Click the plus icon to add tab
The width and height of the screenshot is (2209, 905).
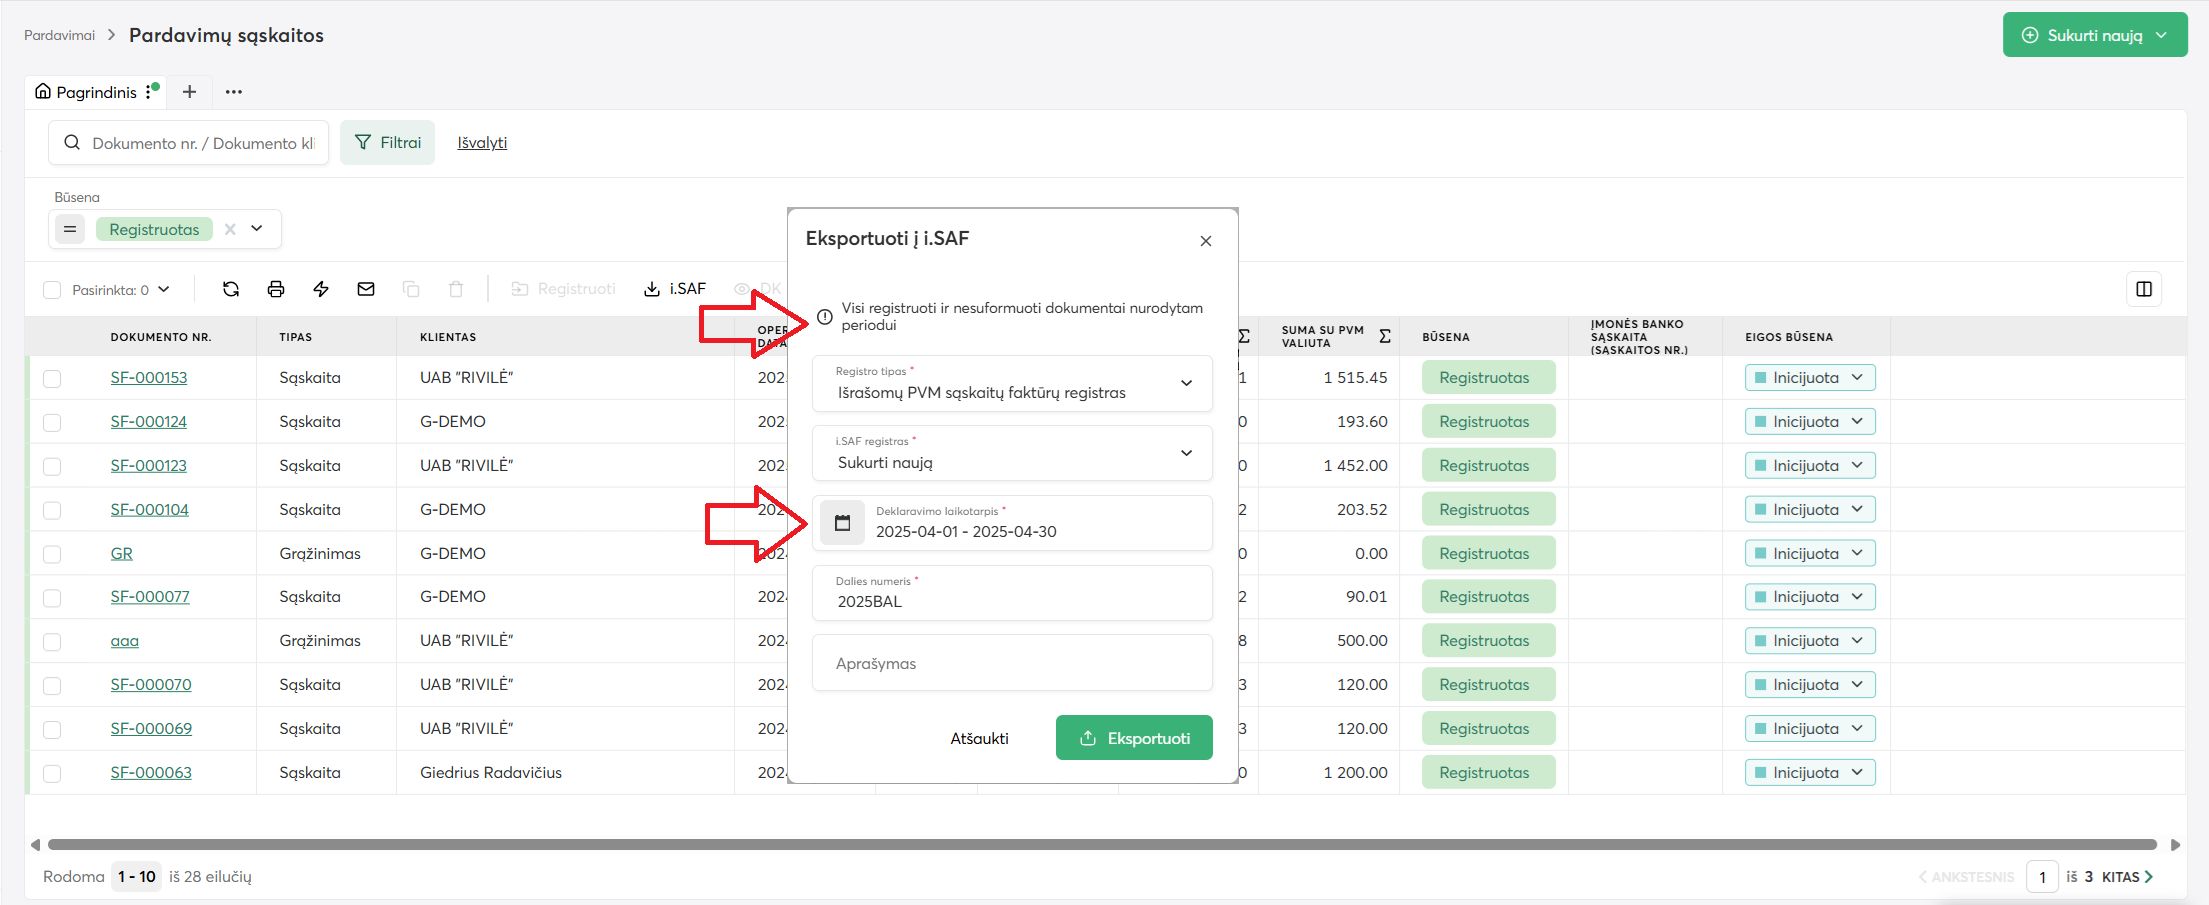[189, 92]
